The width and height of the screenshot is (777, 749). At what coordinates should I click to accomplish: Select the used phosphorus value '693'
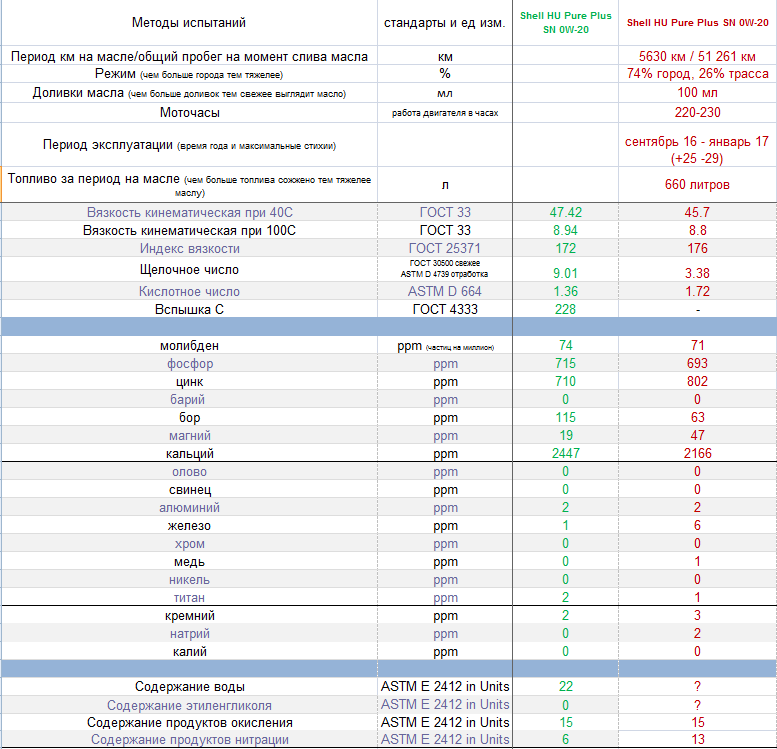pyautogui.click(x=697, y=364)
